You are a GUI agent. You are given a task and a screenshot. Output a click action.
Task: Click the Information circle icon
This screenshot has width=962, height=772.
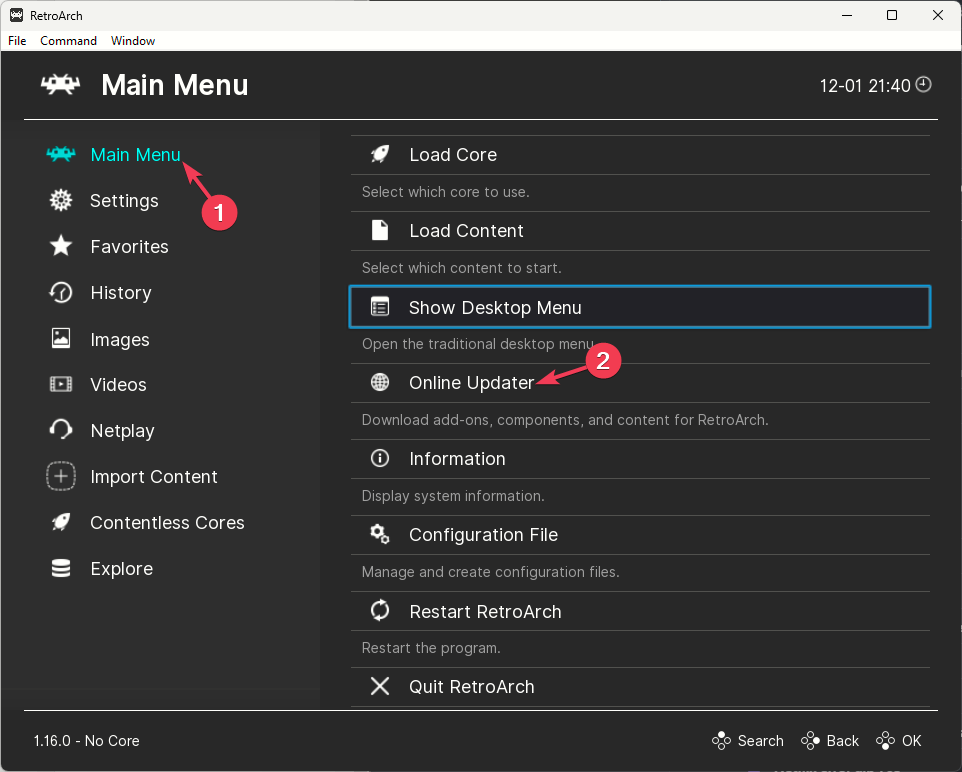coord(380,459)
